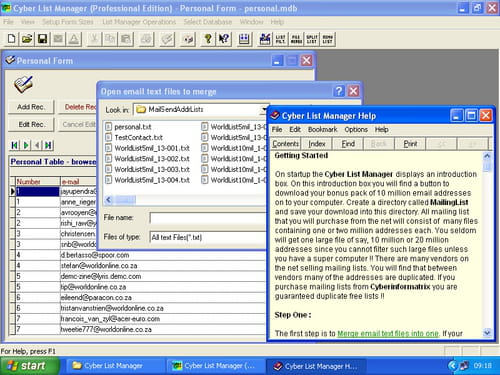Click the Save floppy disk icon
This screenshot has width=500, height=375.
pos(42,39)
